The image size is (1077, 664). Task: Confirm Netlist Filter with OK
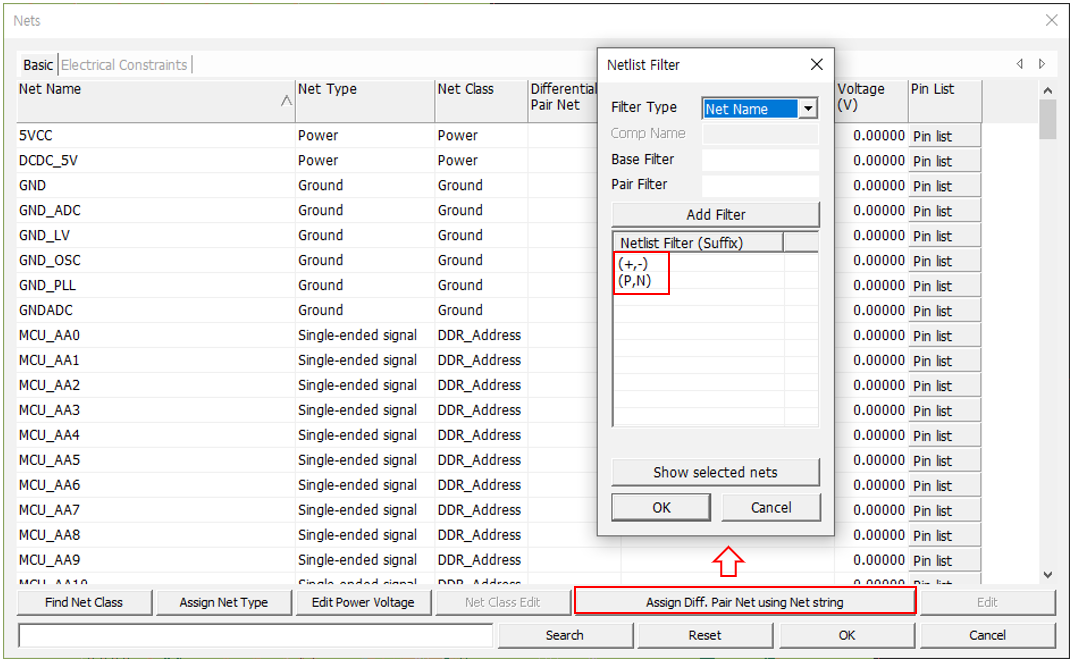(x=661, y=507)
